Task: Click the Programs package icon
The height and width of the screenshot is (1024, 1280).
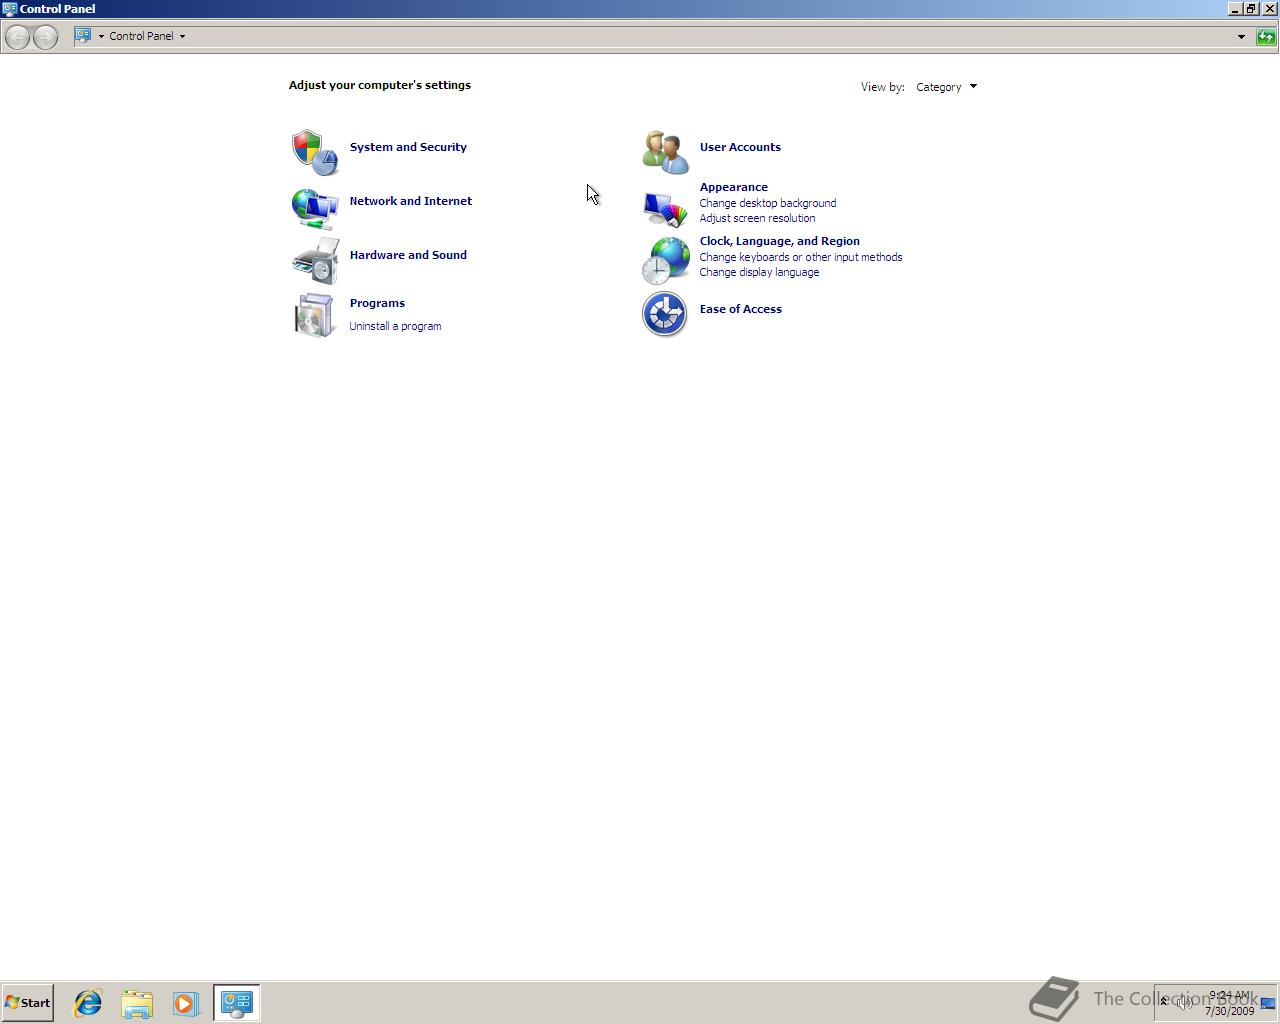Action: coord(314,315)
